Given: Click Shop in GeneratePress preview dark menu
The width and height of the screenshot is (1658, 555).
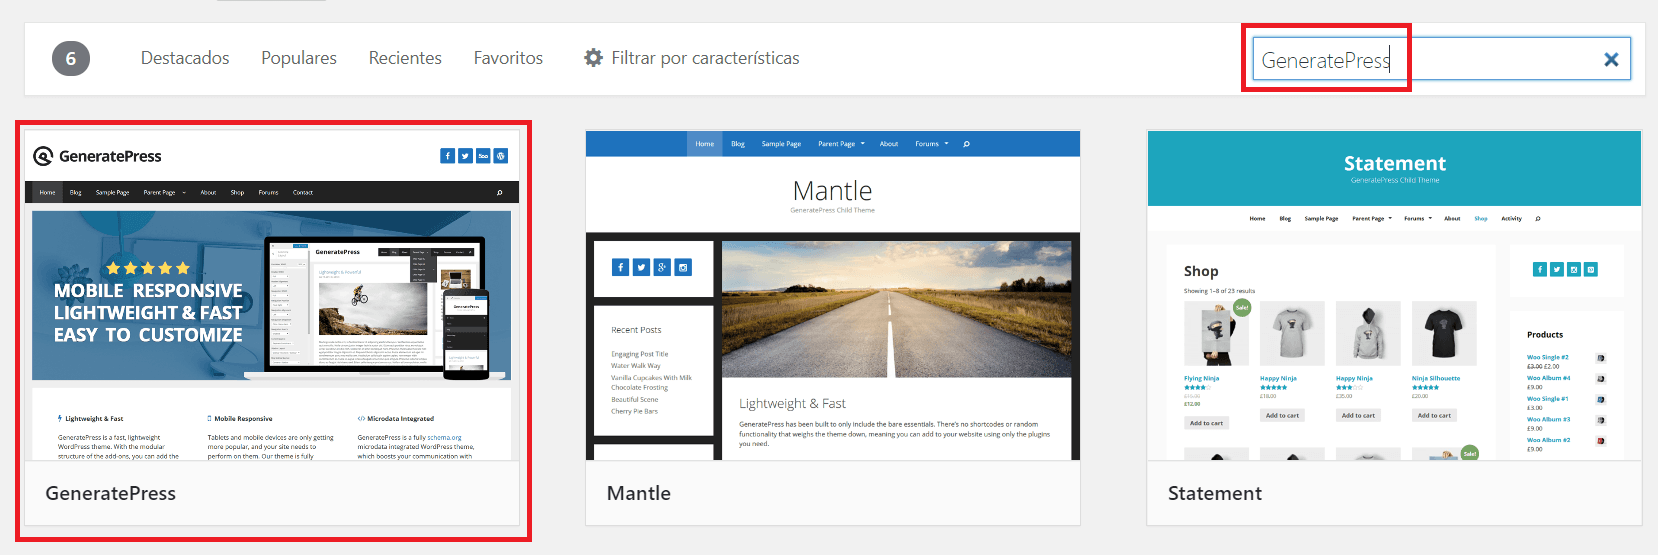Looking at the screenshot, I should point(237,192).
